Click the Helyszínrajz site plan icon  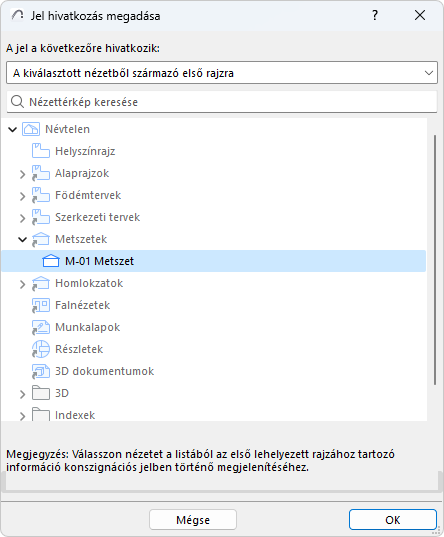[x=40, y=151]
